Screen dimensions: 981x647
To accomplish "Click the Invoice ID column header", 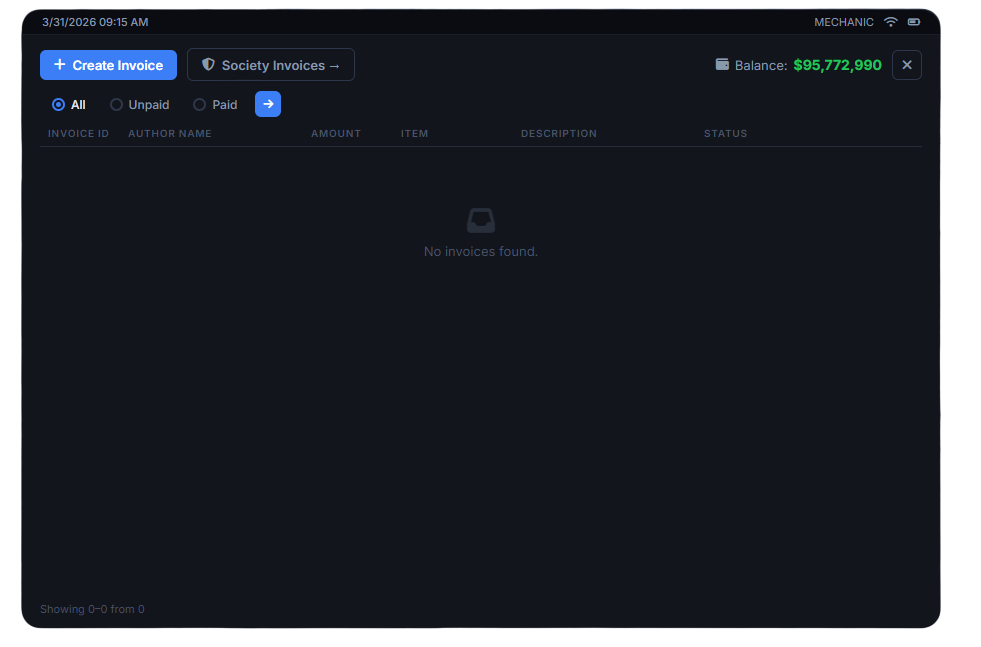I will tap(79, 133).
